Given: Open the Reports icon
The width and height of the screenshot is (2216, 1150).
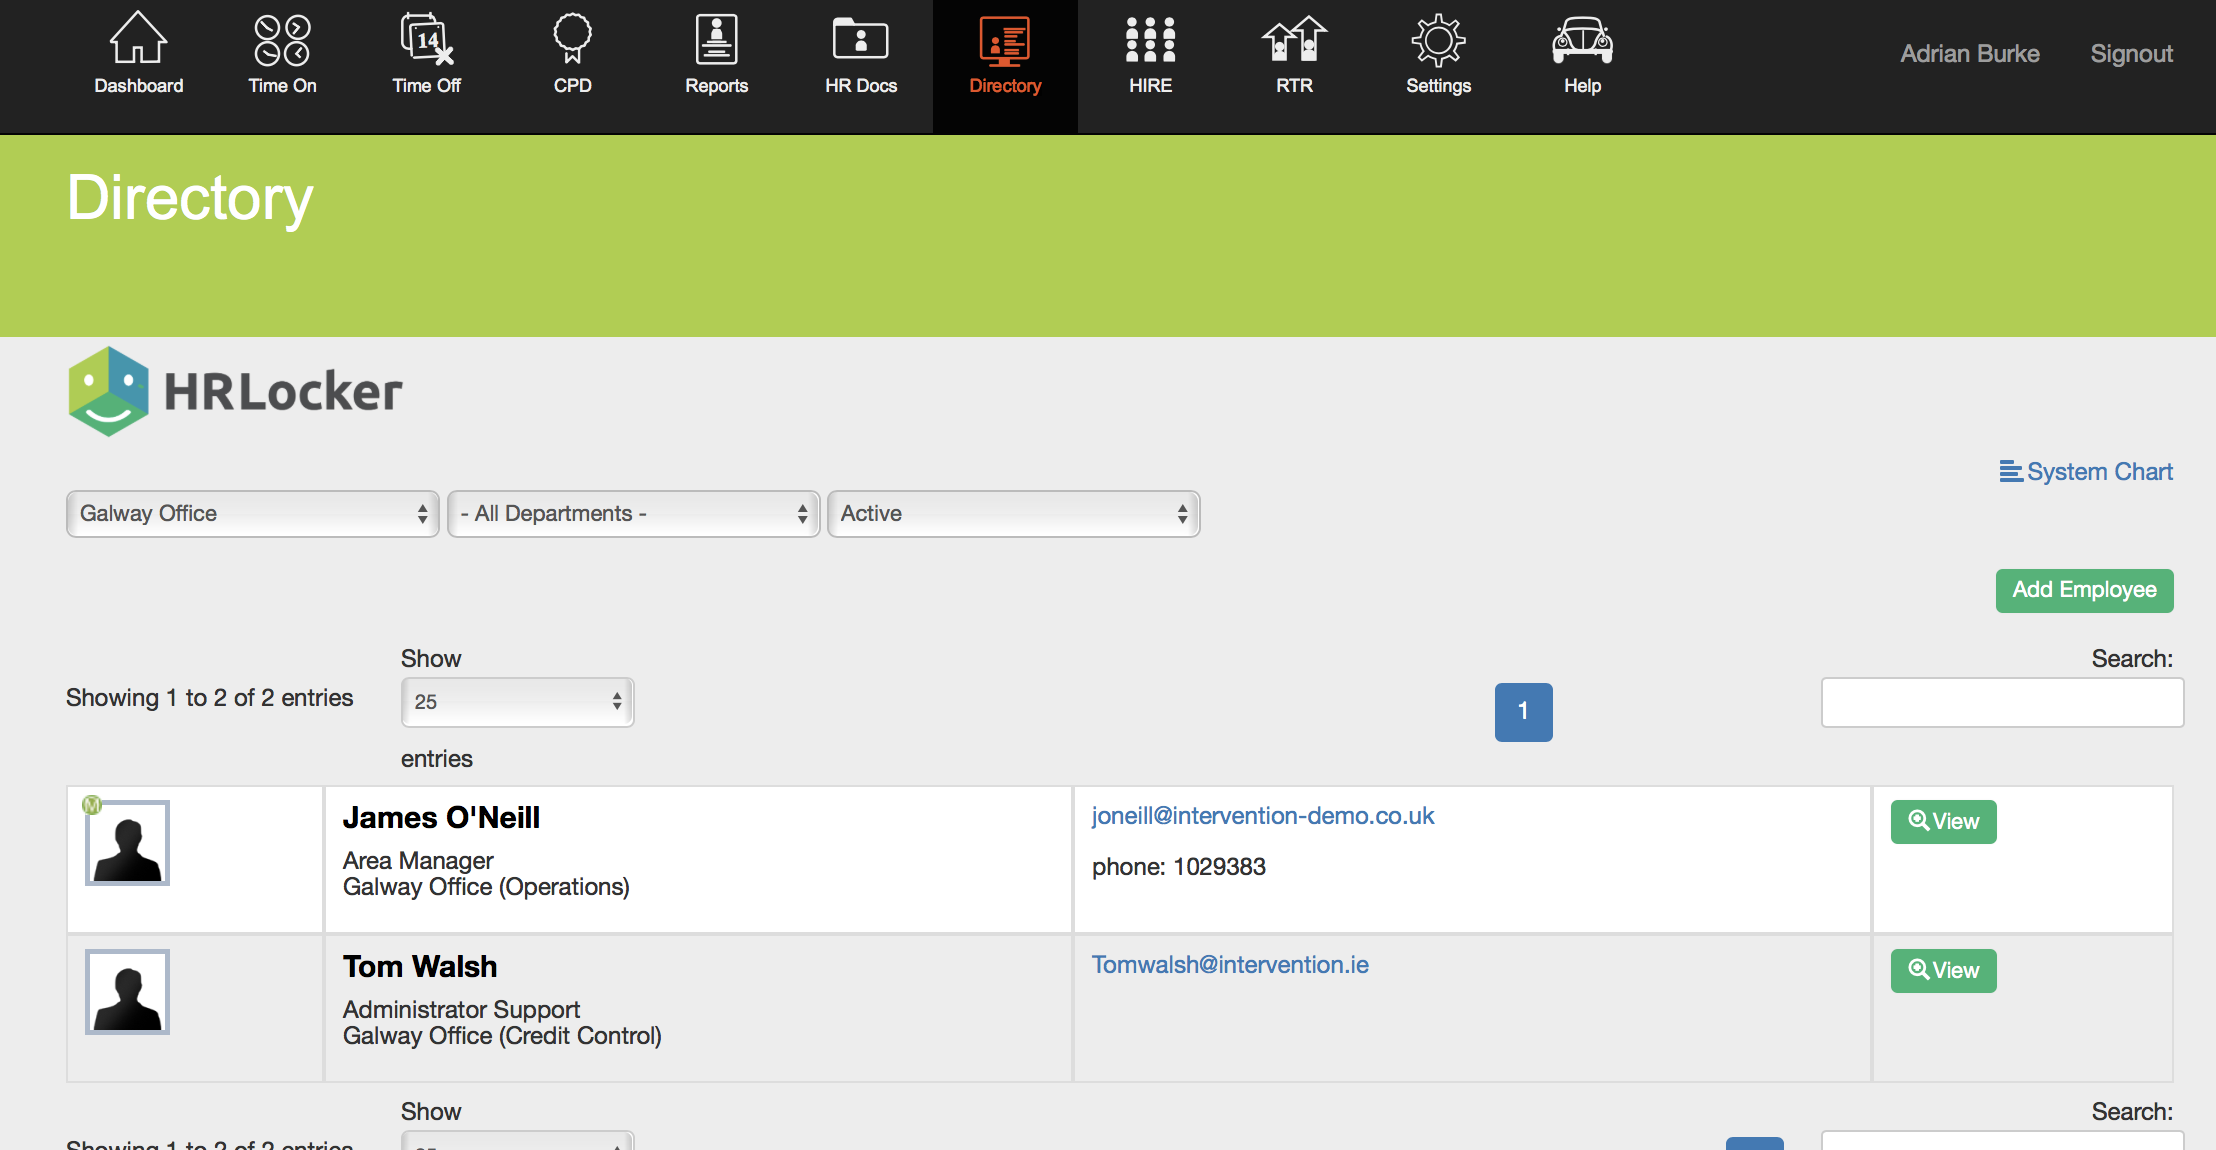Looking at the screenshot, I should pyautogui.click(x=716, y=40).
